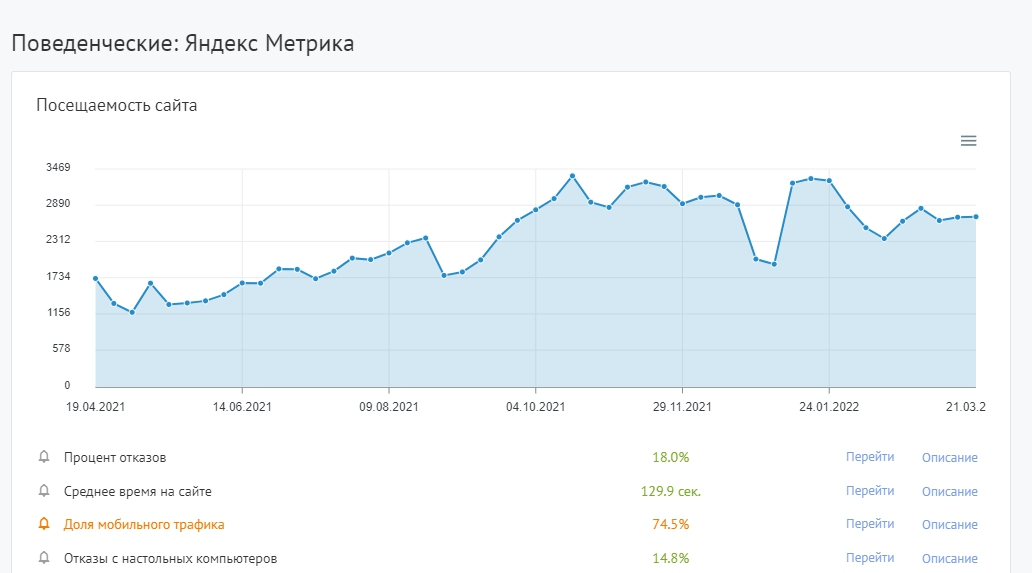The image size is (1032, 573).
Task: Click the 74.5% mobile traffic value
Action: click(x=670, y=524)
